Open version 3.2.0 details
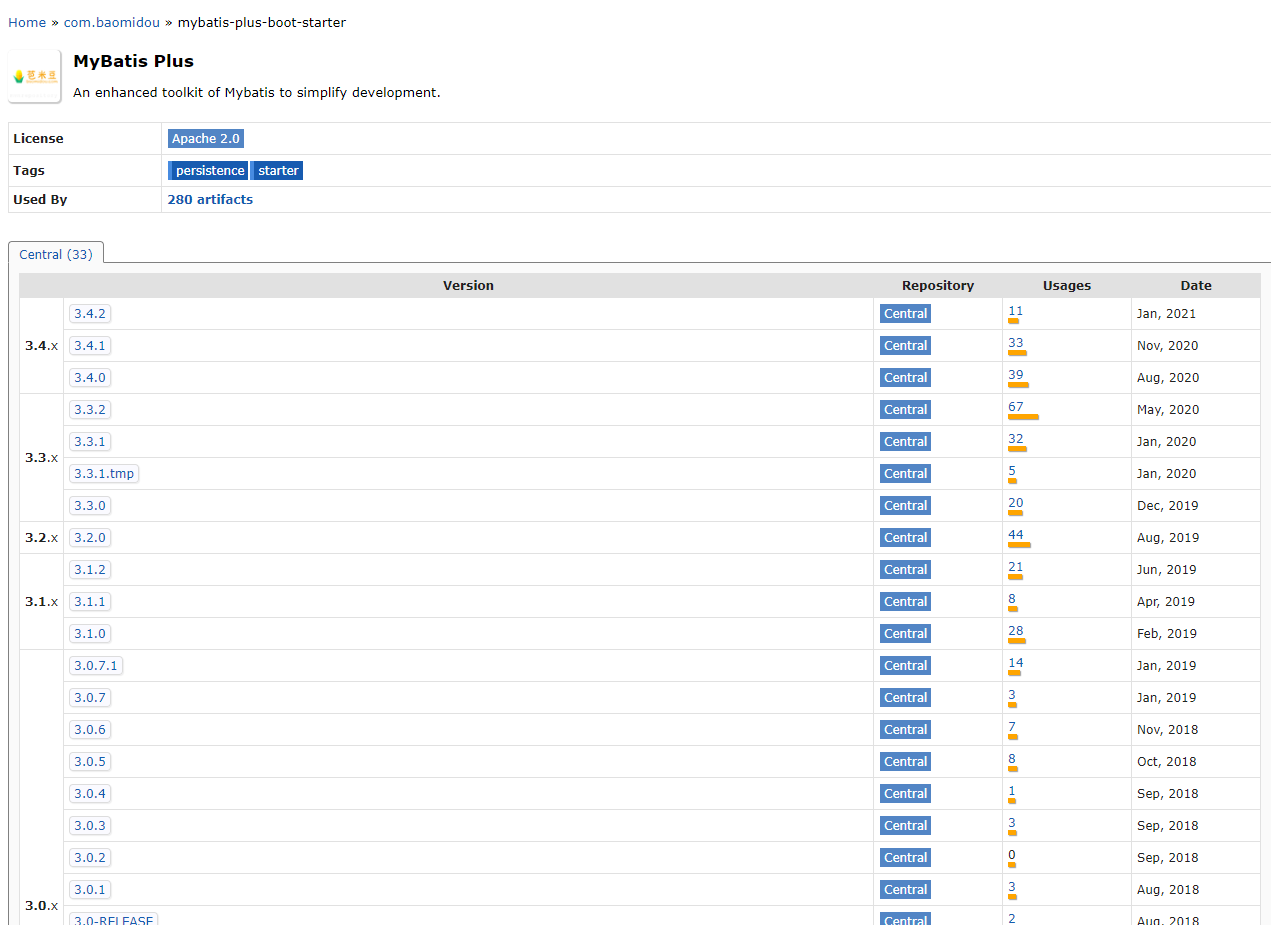The width and height of the screenshot is (1271, 925). coord(89,537)
